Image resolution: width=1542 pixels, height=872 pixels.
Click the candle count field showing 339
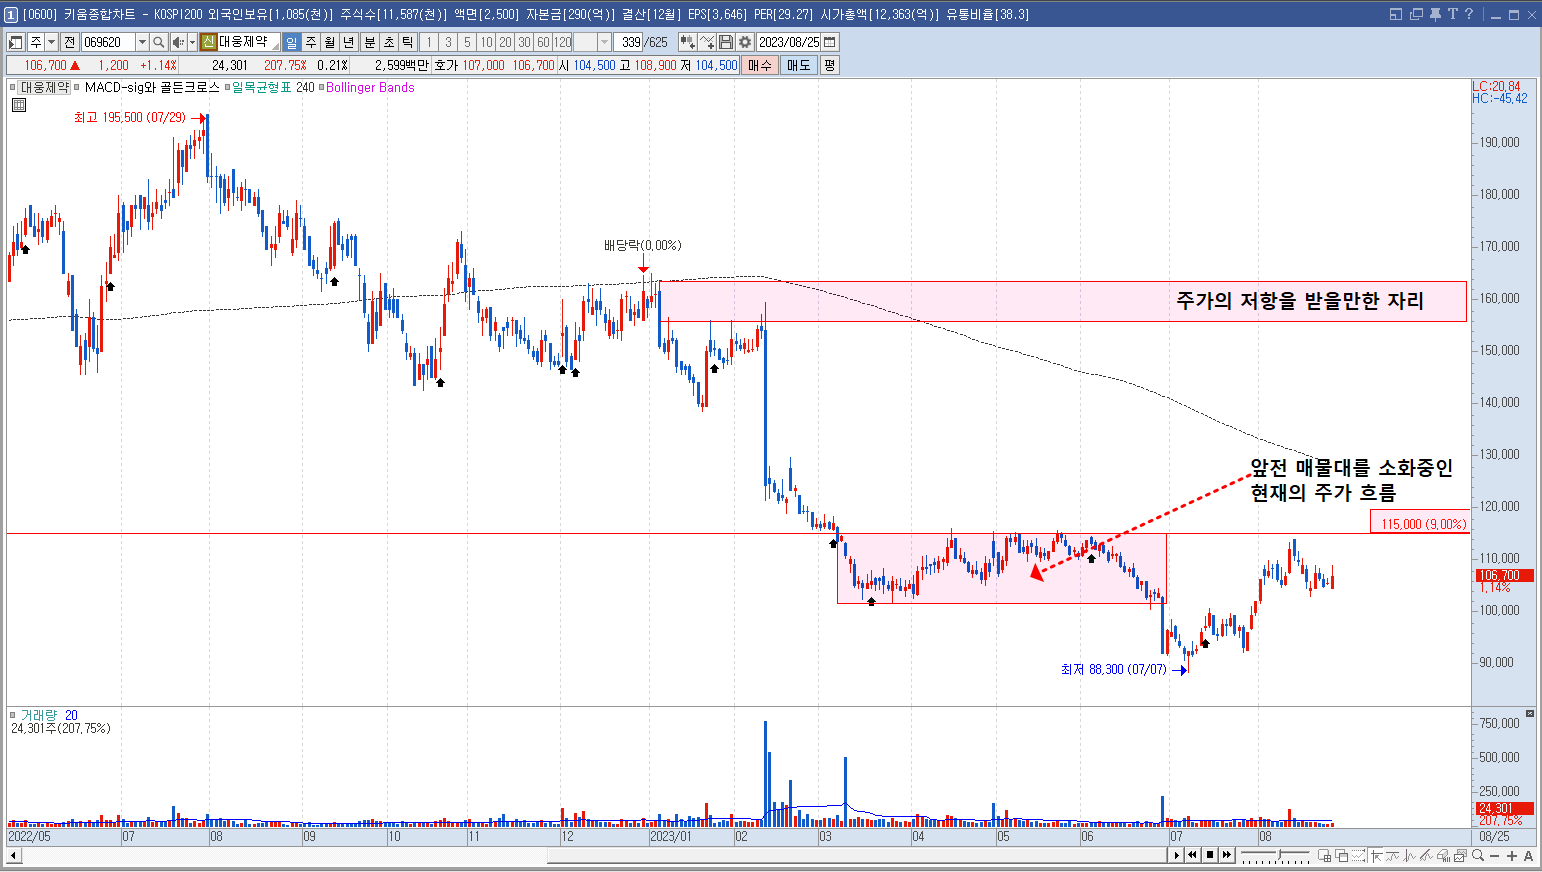pos(629,42)
